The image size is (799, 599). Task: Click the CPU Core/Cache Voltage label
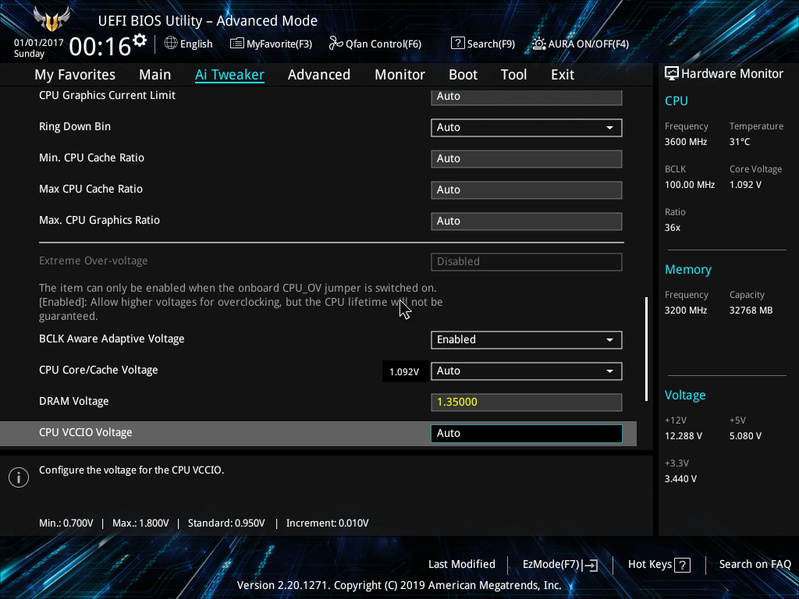tap(98, 370)
